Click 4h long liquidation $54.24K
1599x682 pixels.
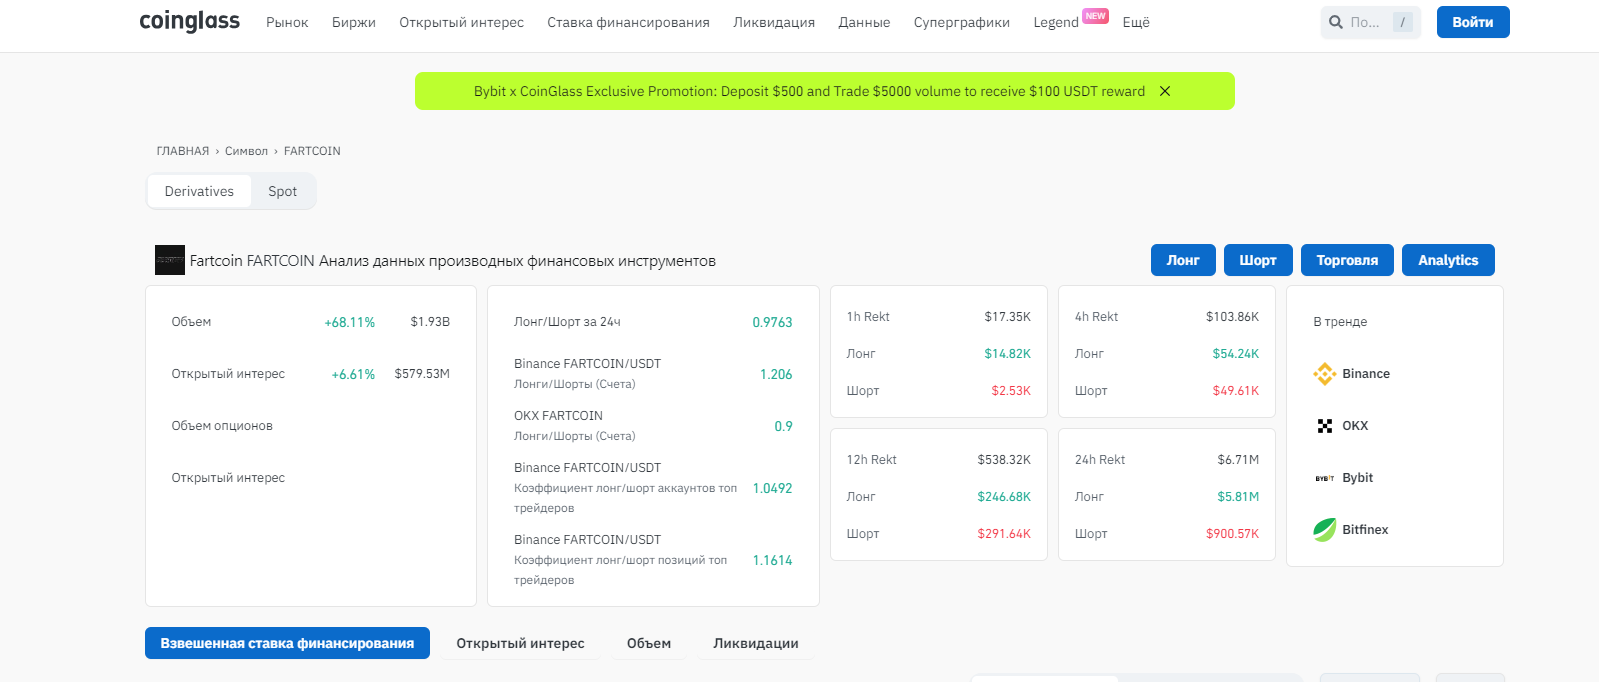(x=1236, y=354)
